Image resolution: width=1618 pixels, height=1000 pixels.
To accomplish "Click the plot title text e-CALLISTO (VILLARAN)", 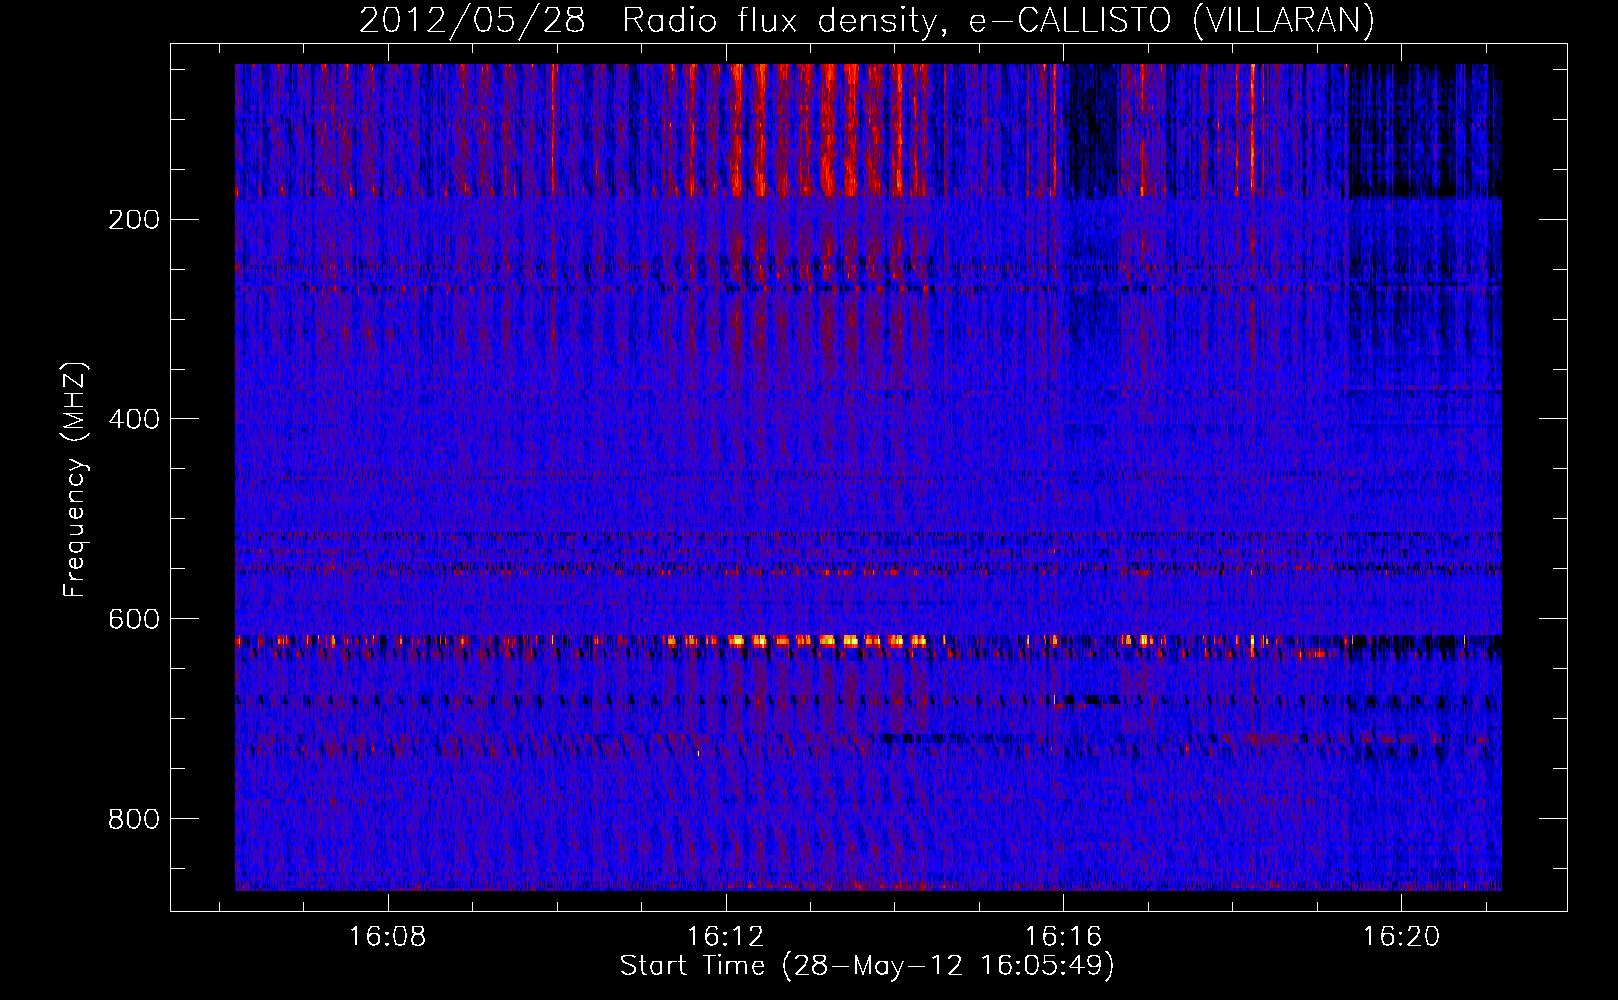I will 1172,20.
